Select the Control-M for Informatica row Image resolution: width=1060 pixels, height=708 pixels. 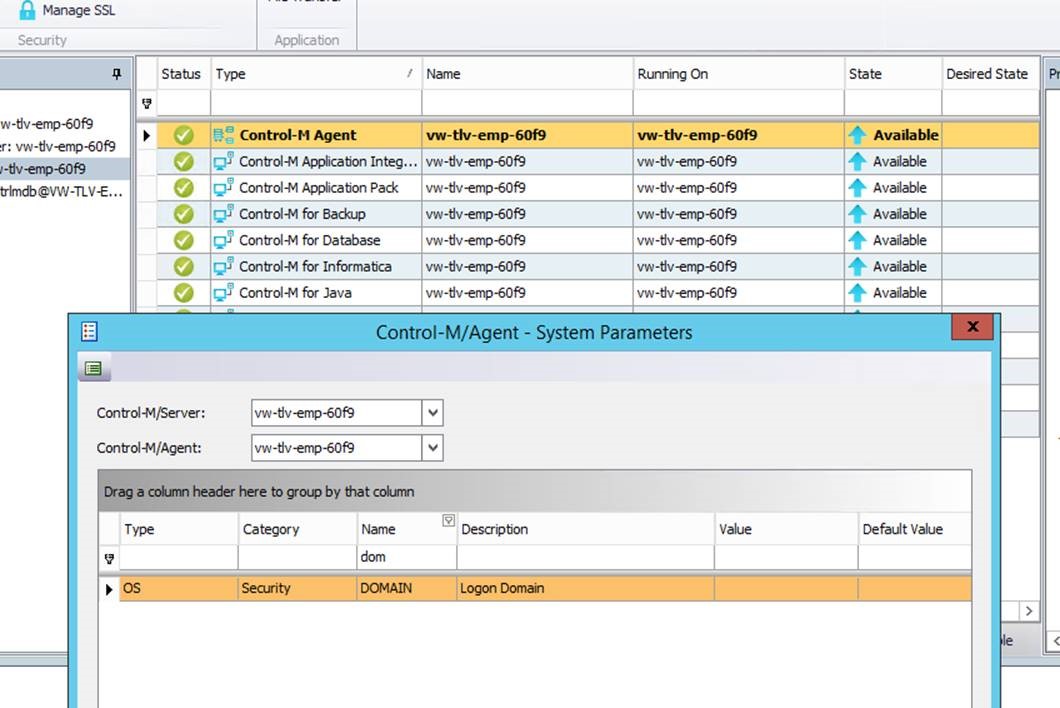coord(315,267)
